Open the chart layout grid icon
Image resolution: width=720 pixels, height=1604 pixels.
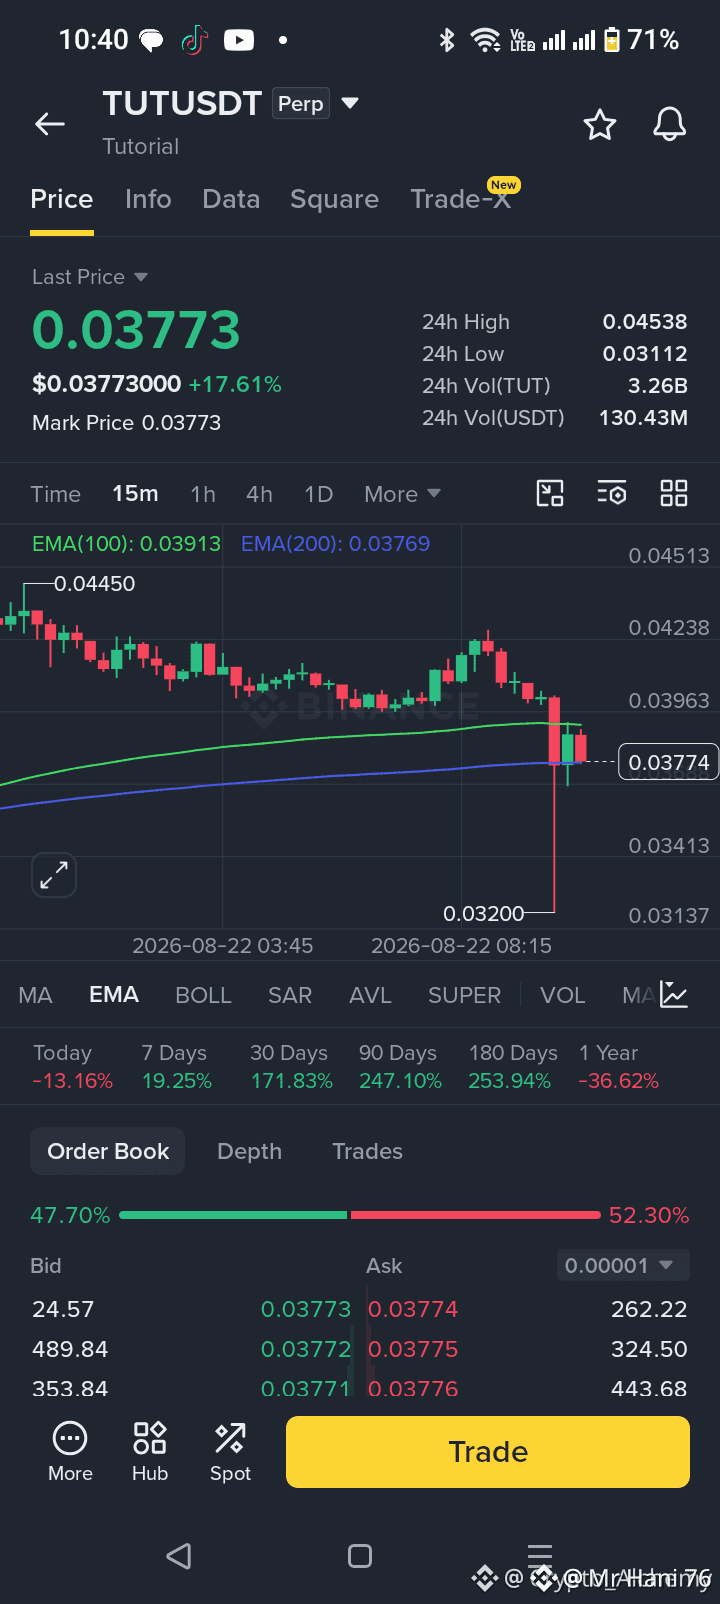674,493
